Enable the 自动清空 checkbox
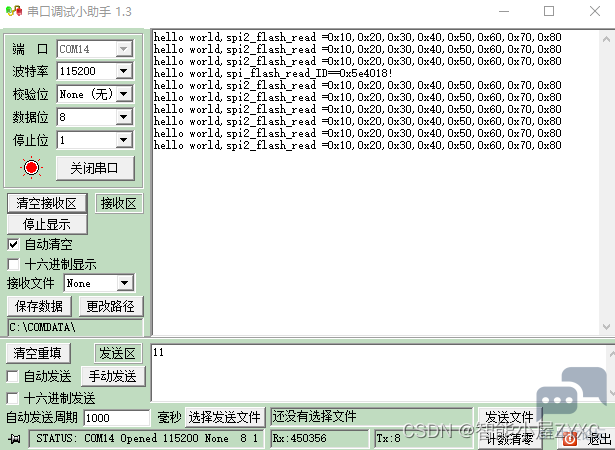 tap(13, 244)
